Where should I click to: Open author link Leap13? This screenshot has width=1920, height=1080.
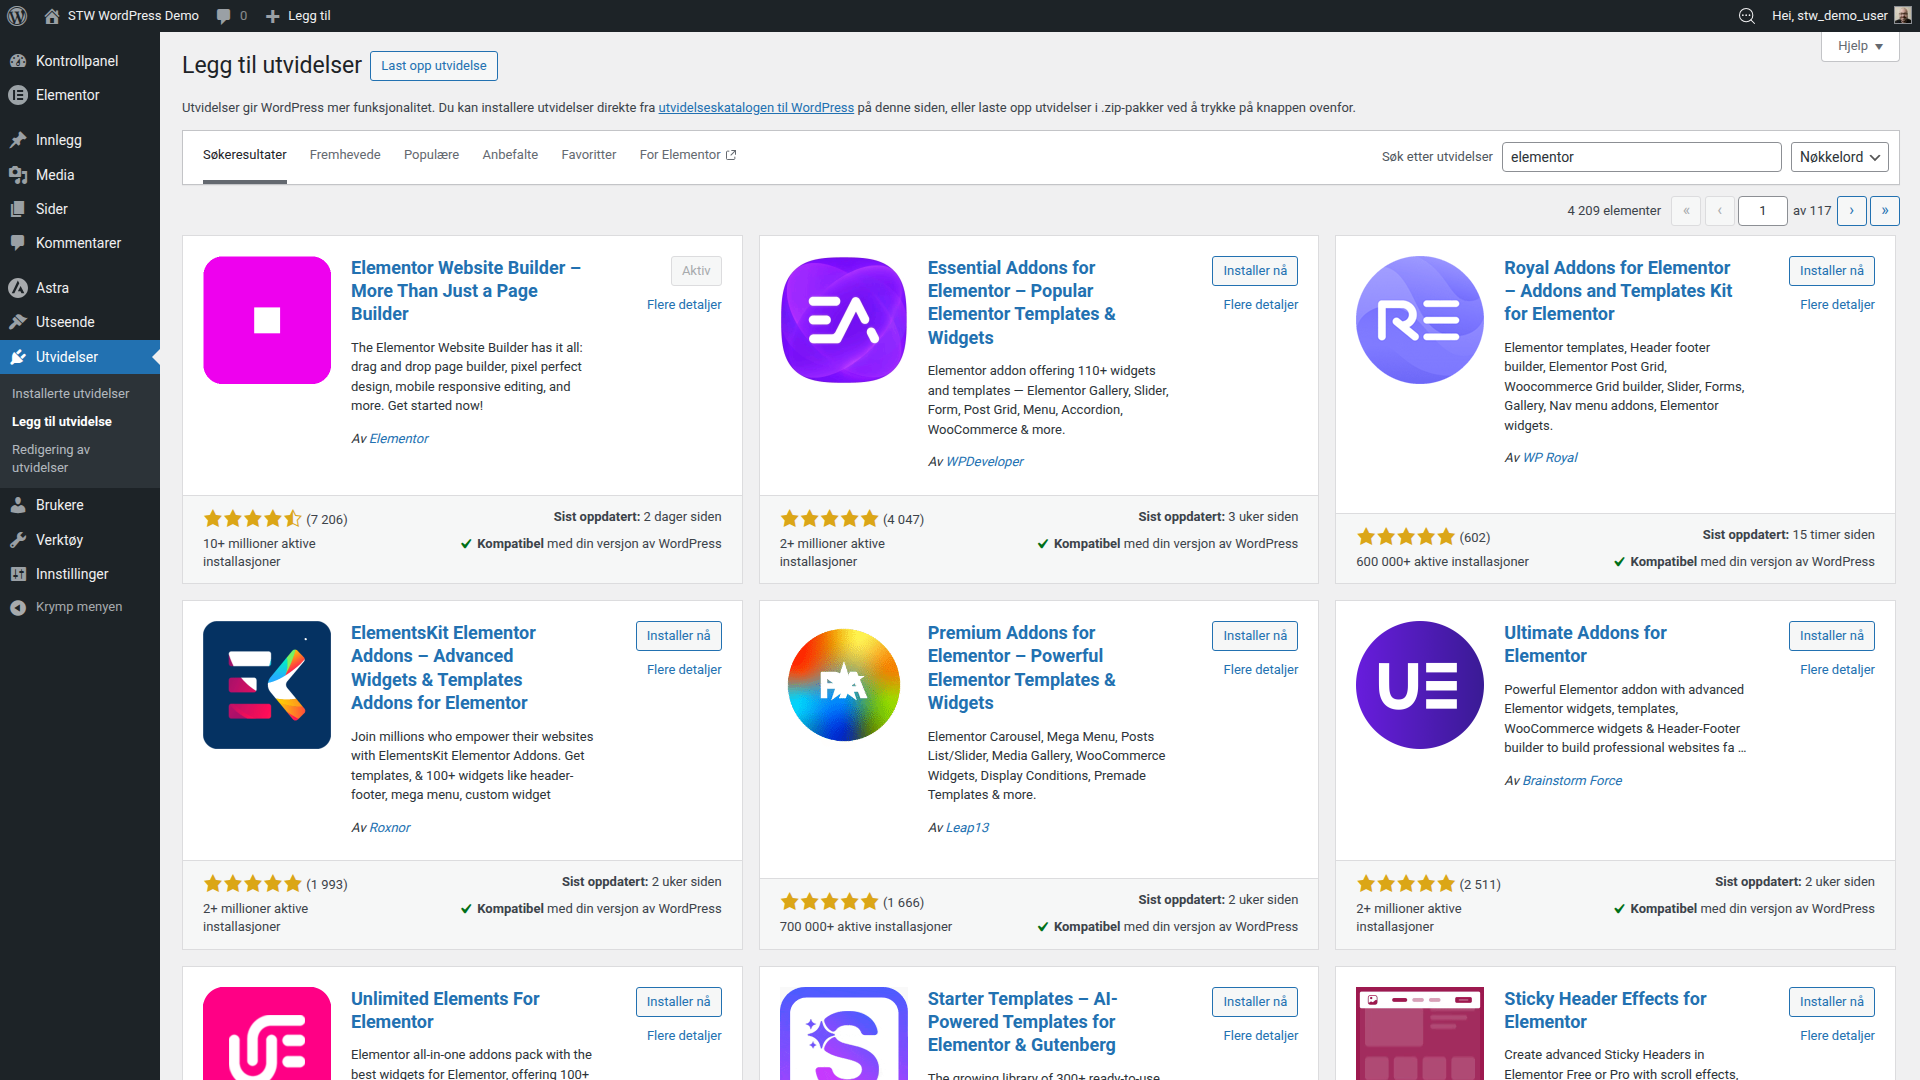point(967,828)
